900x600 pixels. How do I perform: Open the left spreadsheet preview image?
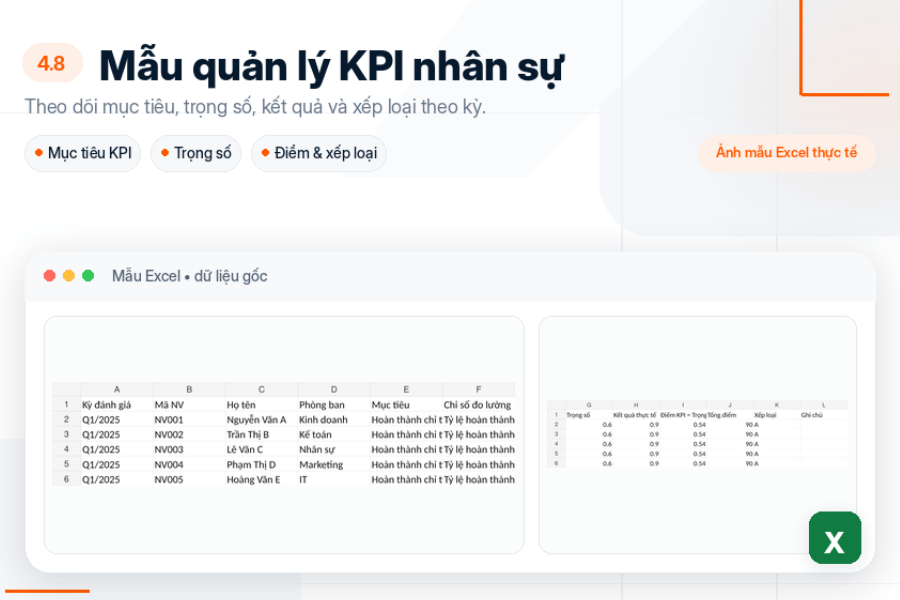click(284, 434)
